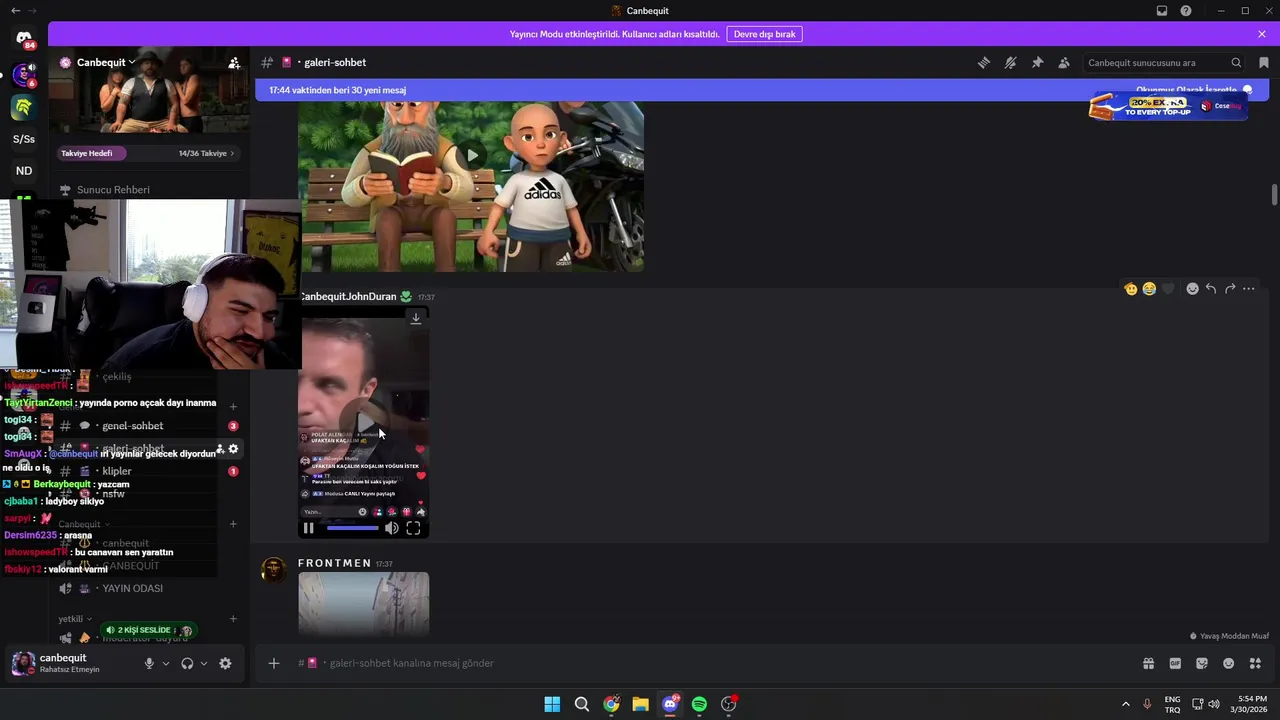Add laughing emoji quick reaction
Viewport: 1280px width, 720px height.
[x=1149, y=289]
